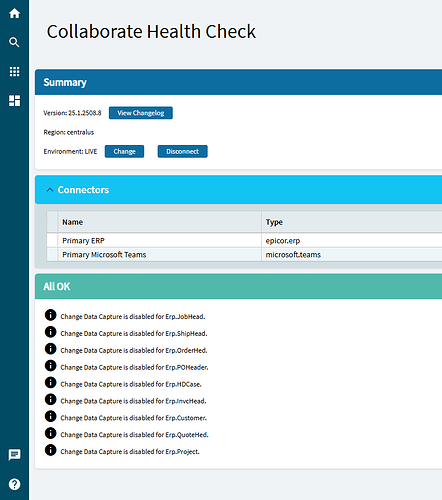Click the Disconnect button

[182, 151]
